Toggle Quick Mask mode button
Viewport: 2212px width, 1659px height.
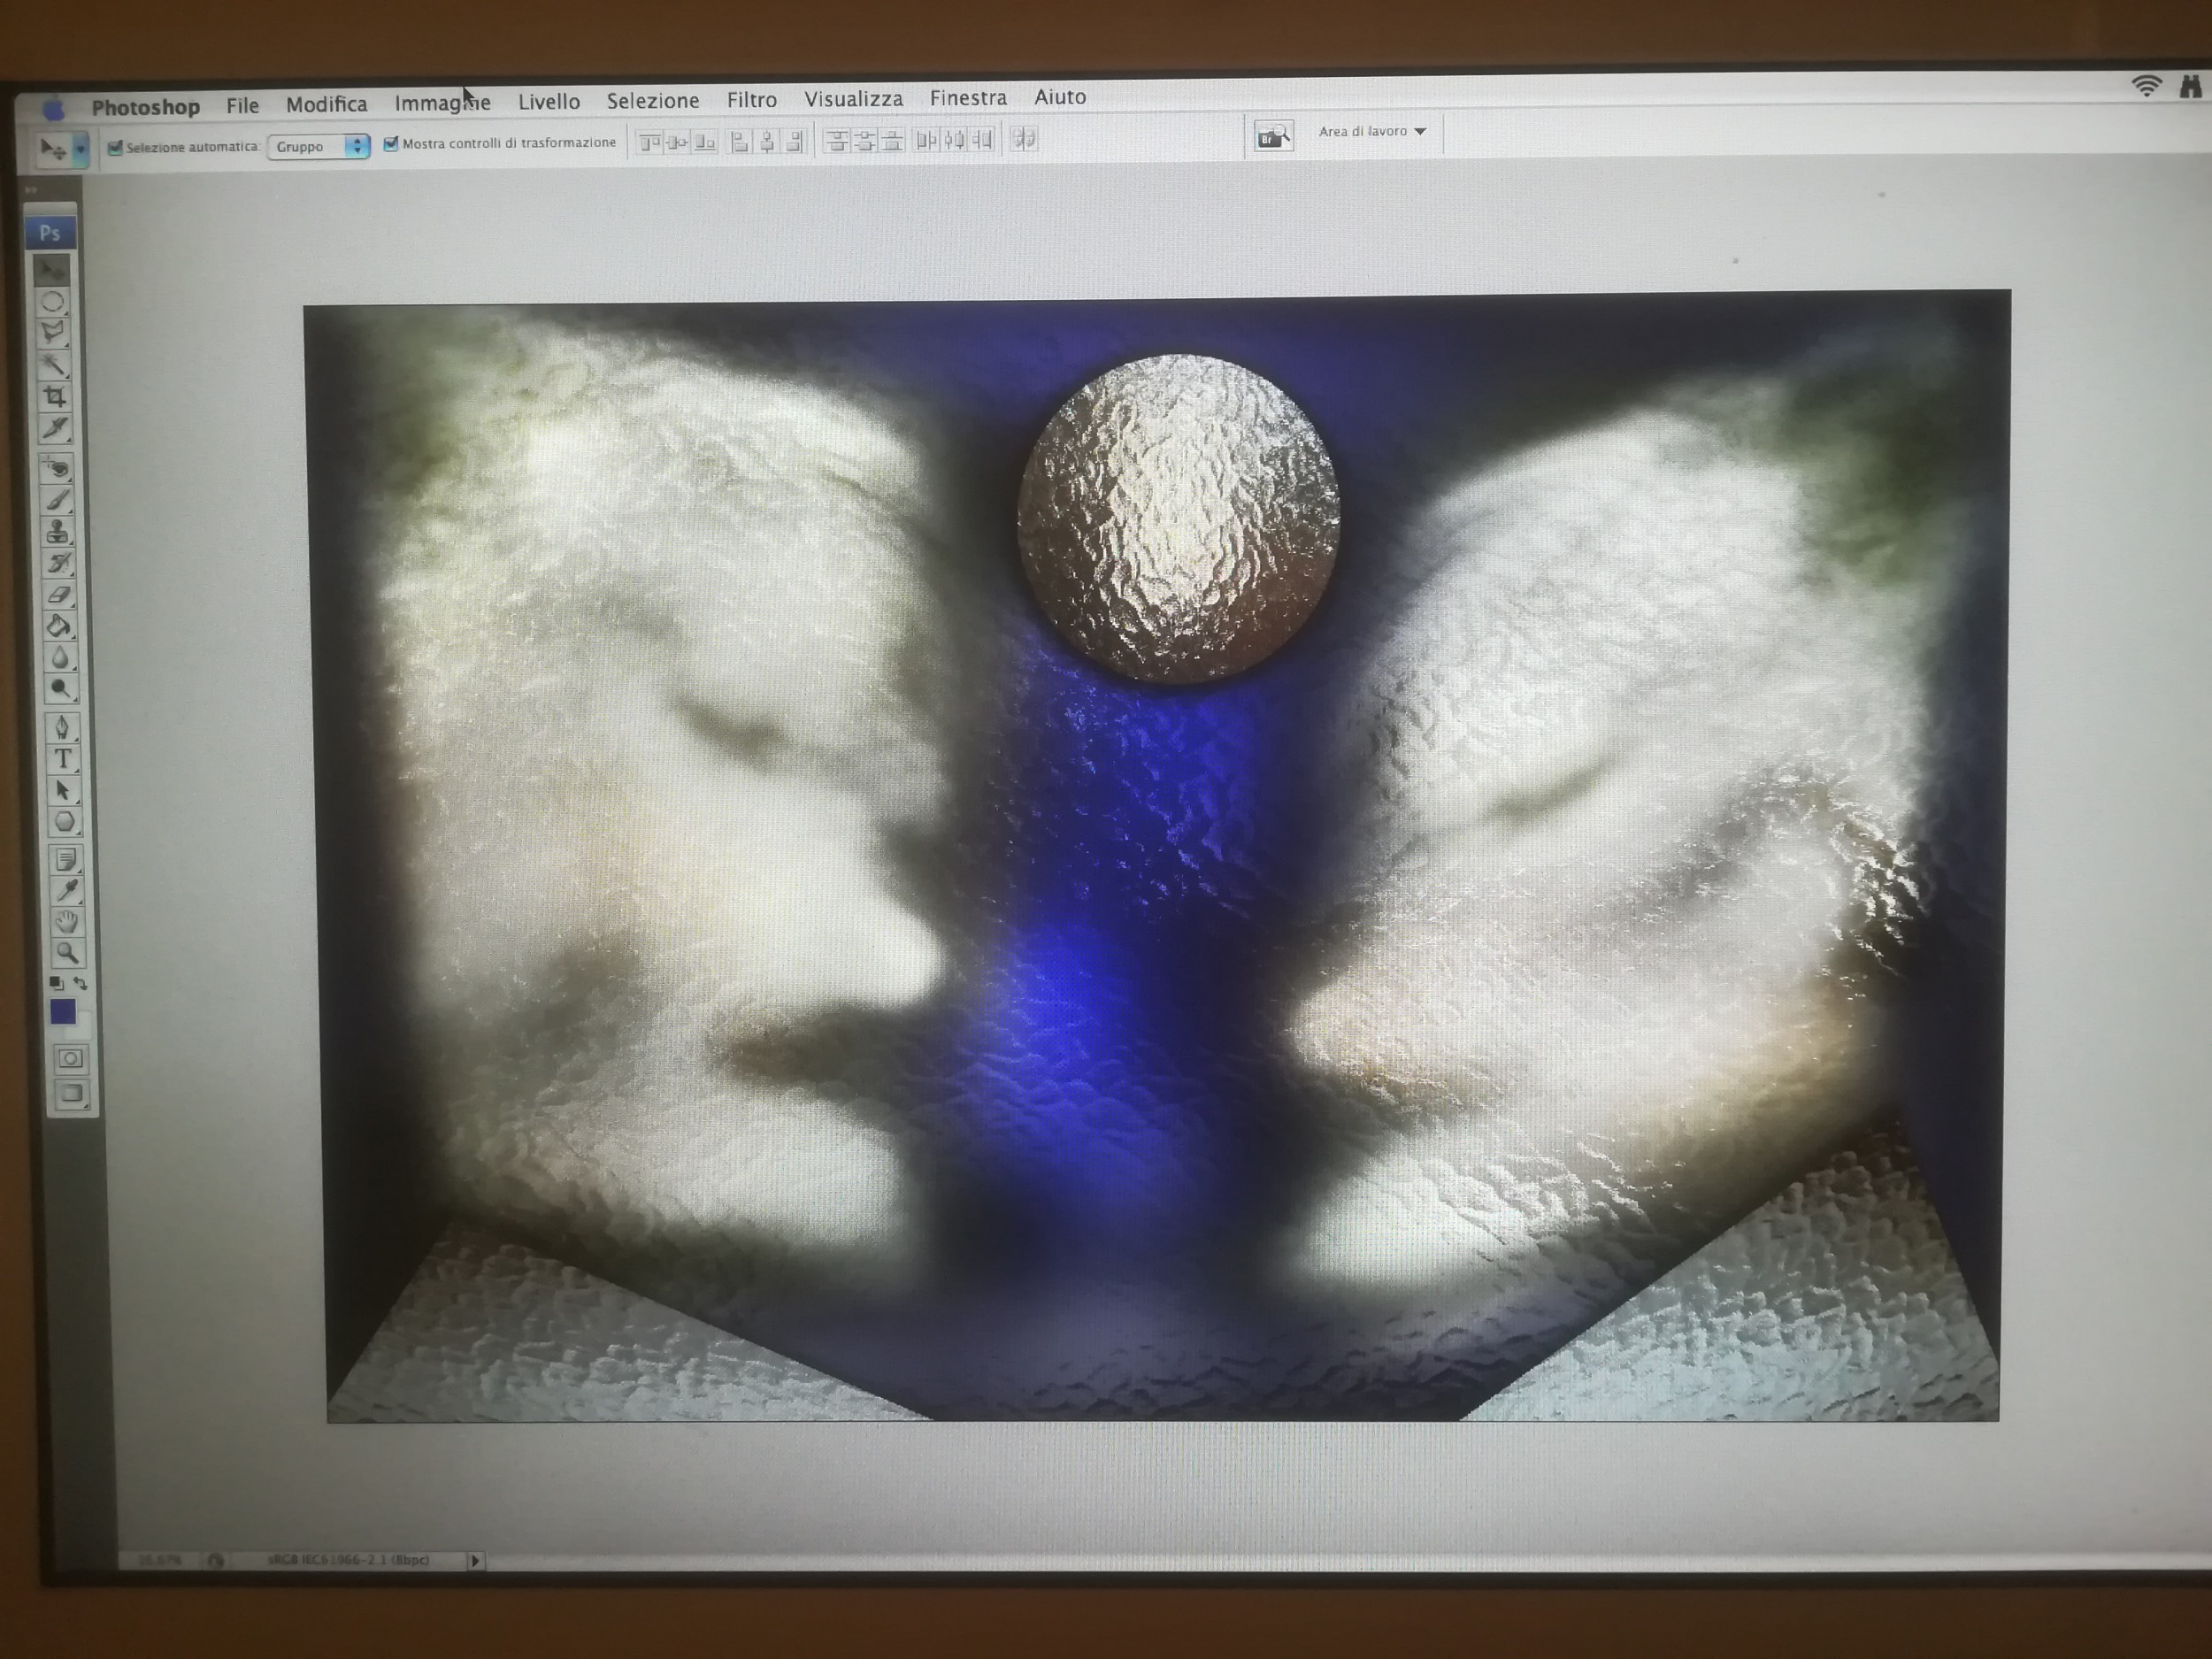click(x=70, y=1058)
